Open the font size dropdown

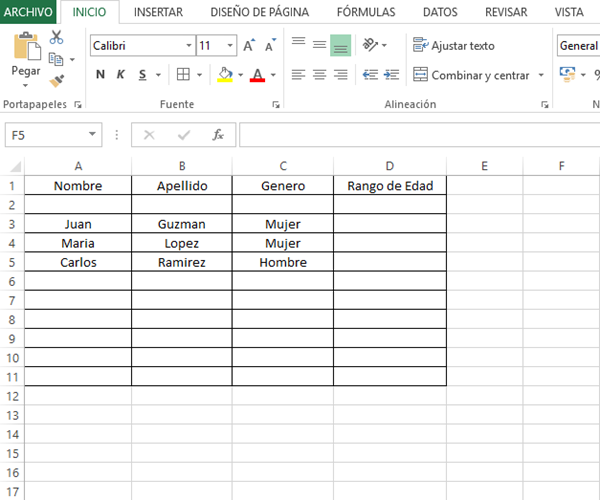230,46
